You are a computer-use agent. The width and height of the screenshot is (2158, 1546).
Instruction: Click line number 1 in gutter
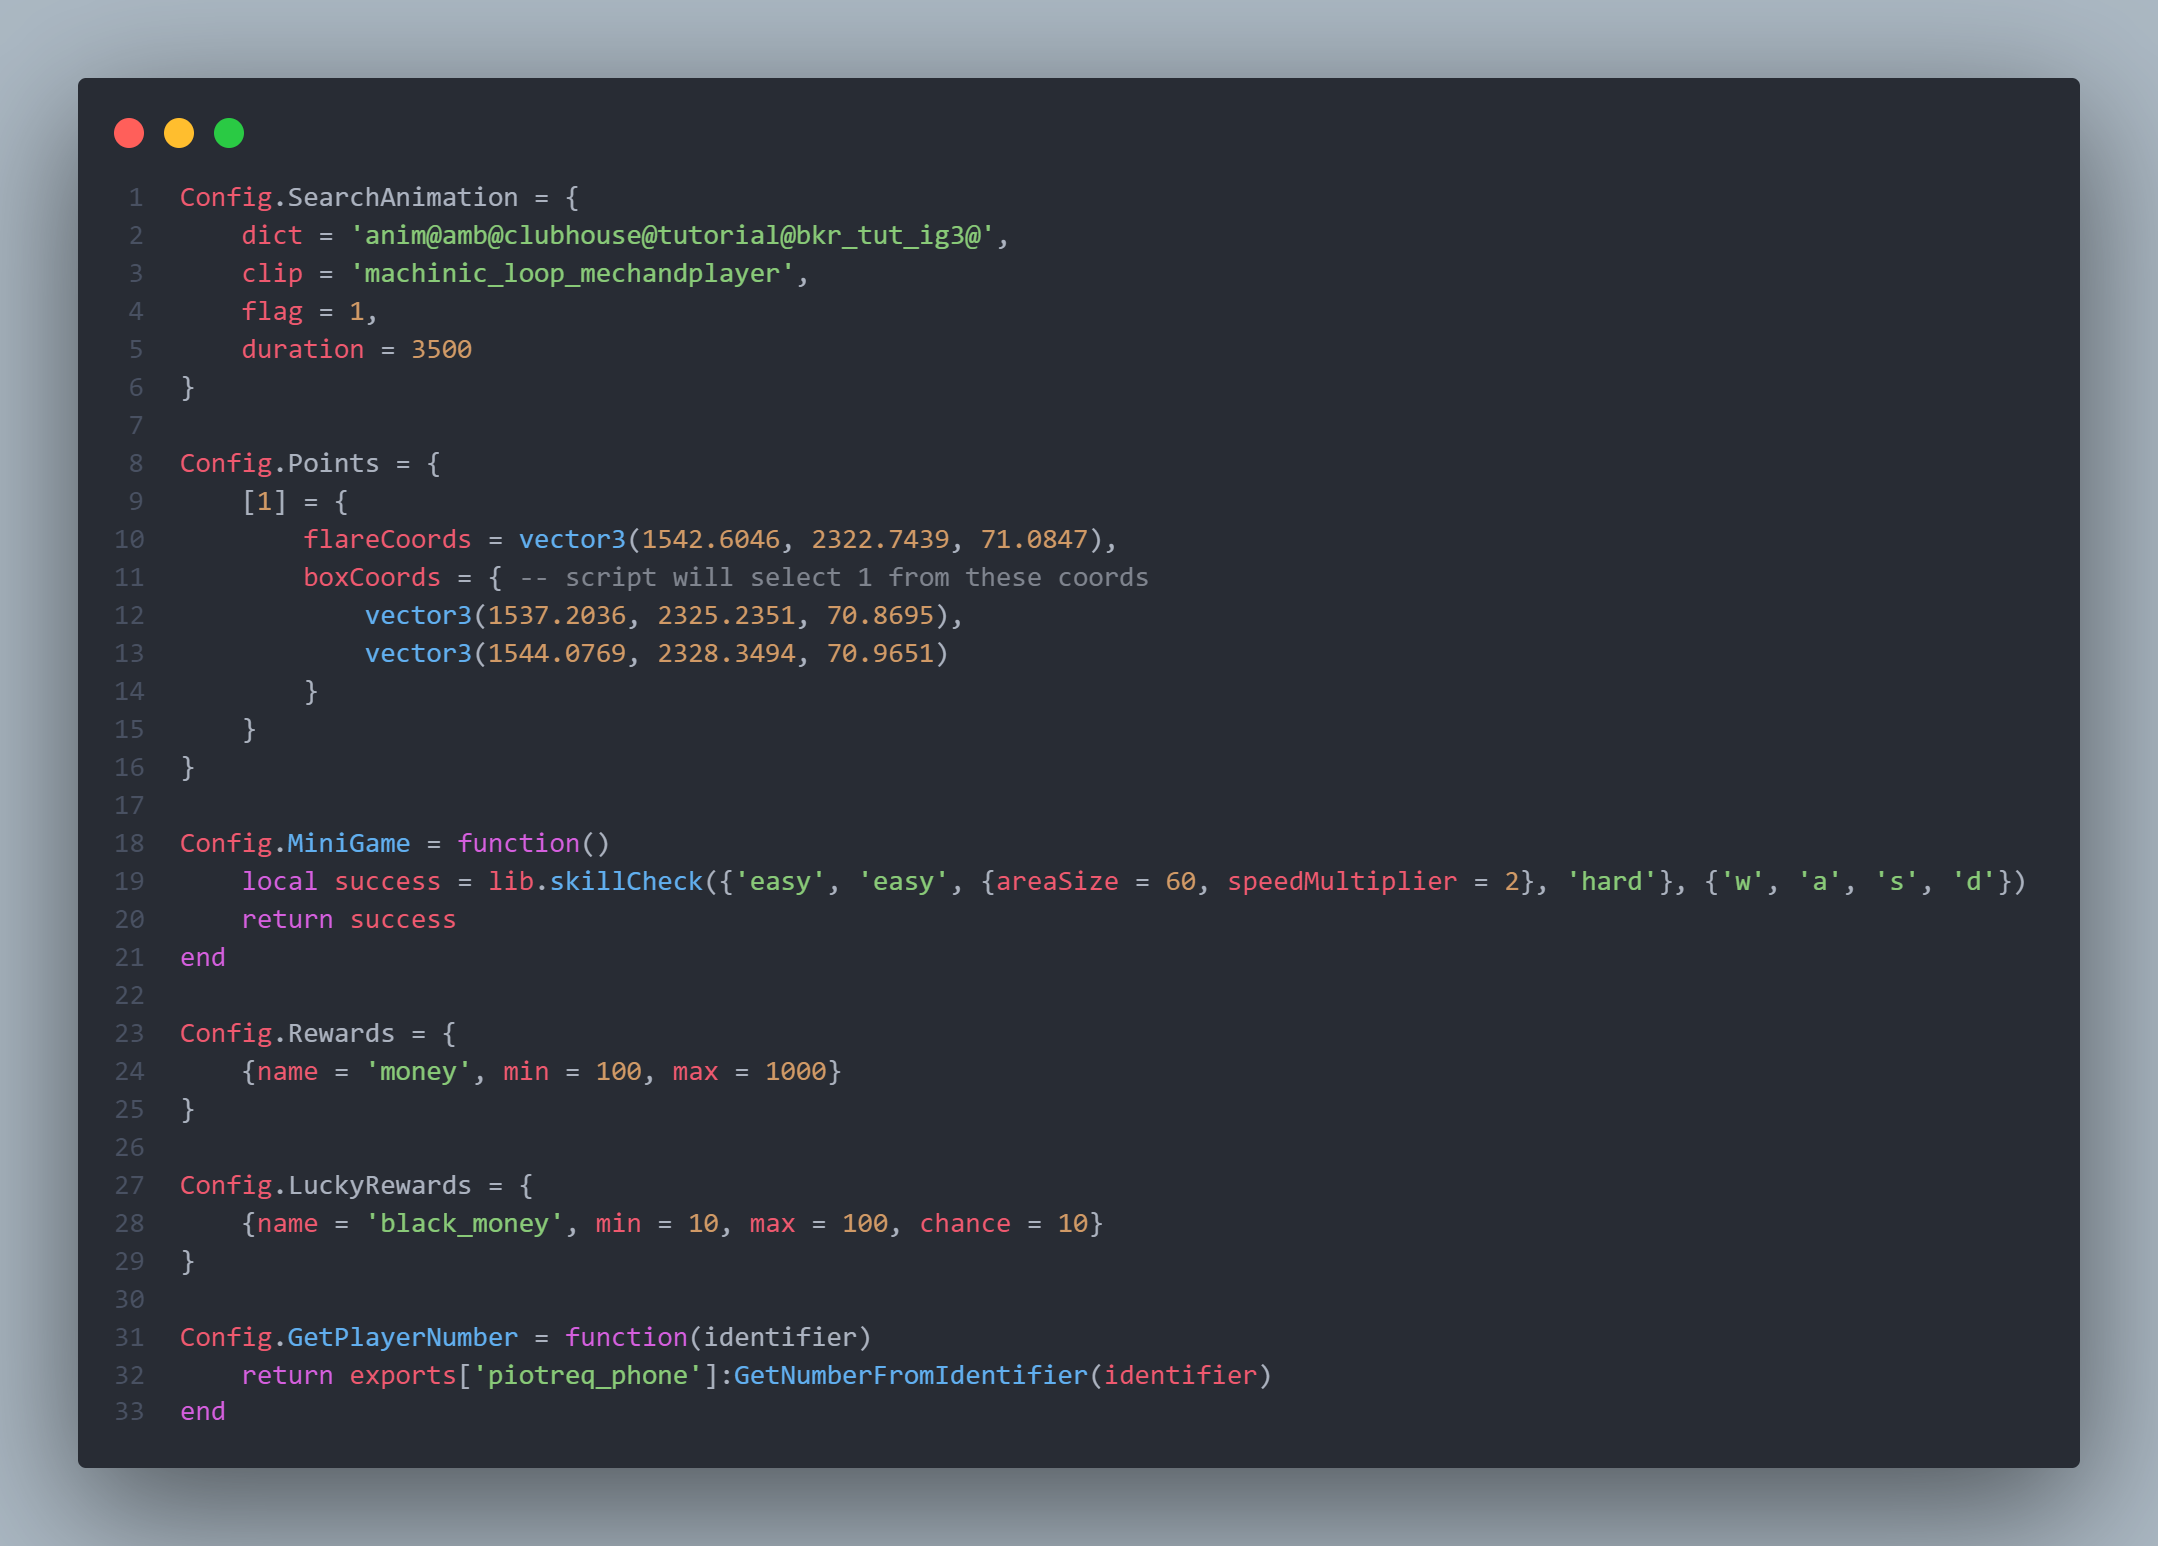[x=135, y=198]
